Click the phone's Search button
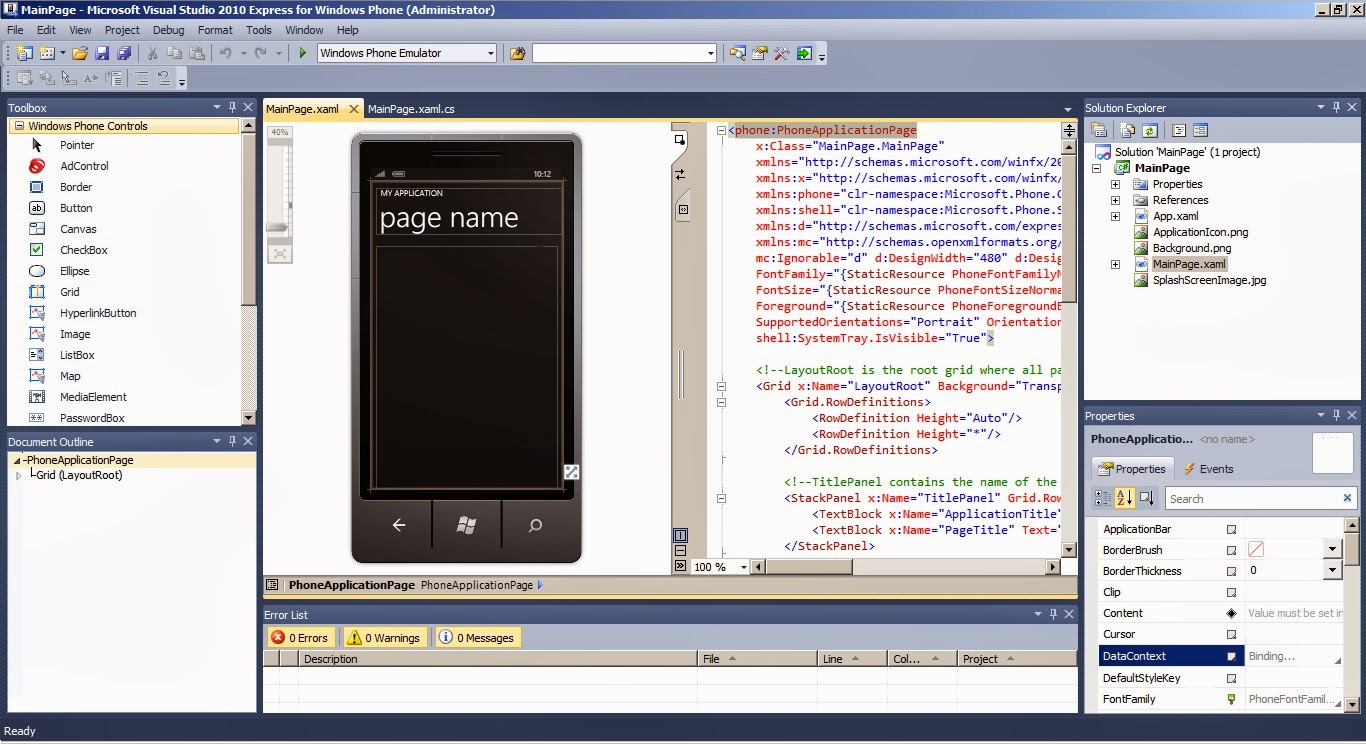 click(x=535, y=525)
